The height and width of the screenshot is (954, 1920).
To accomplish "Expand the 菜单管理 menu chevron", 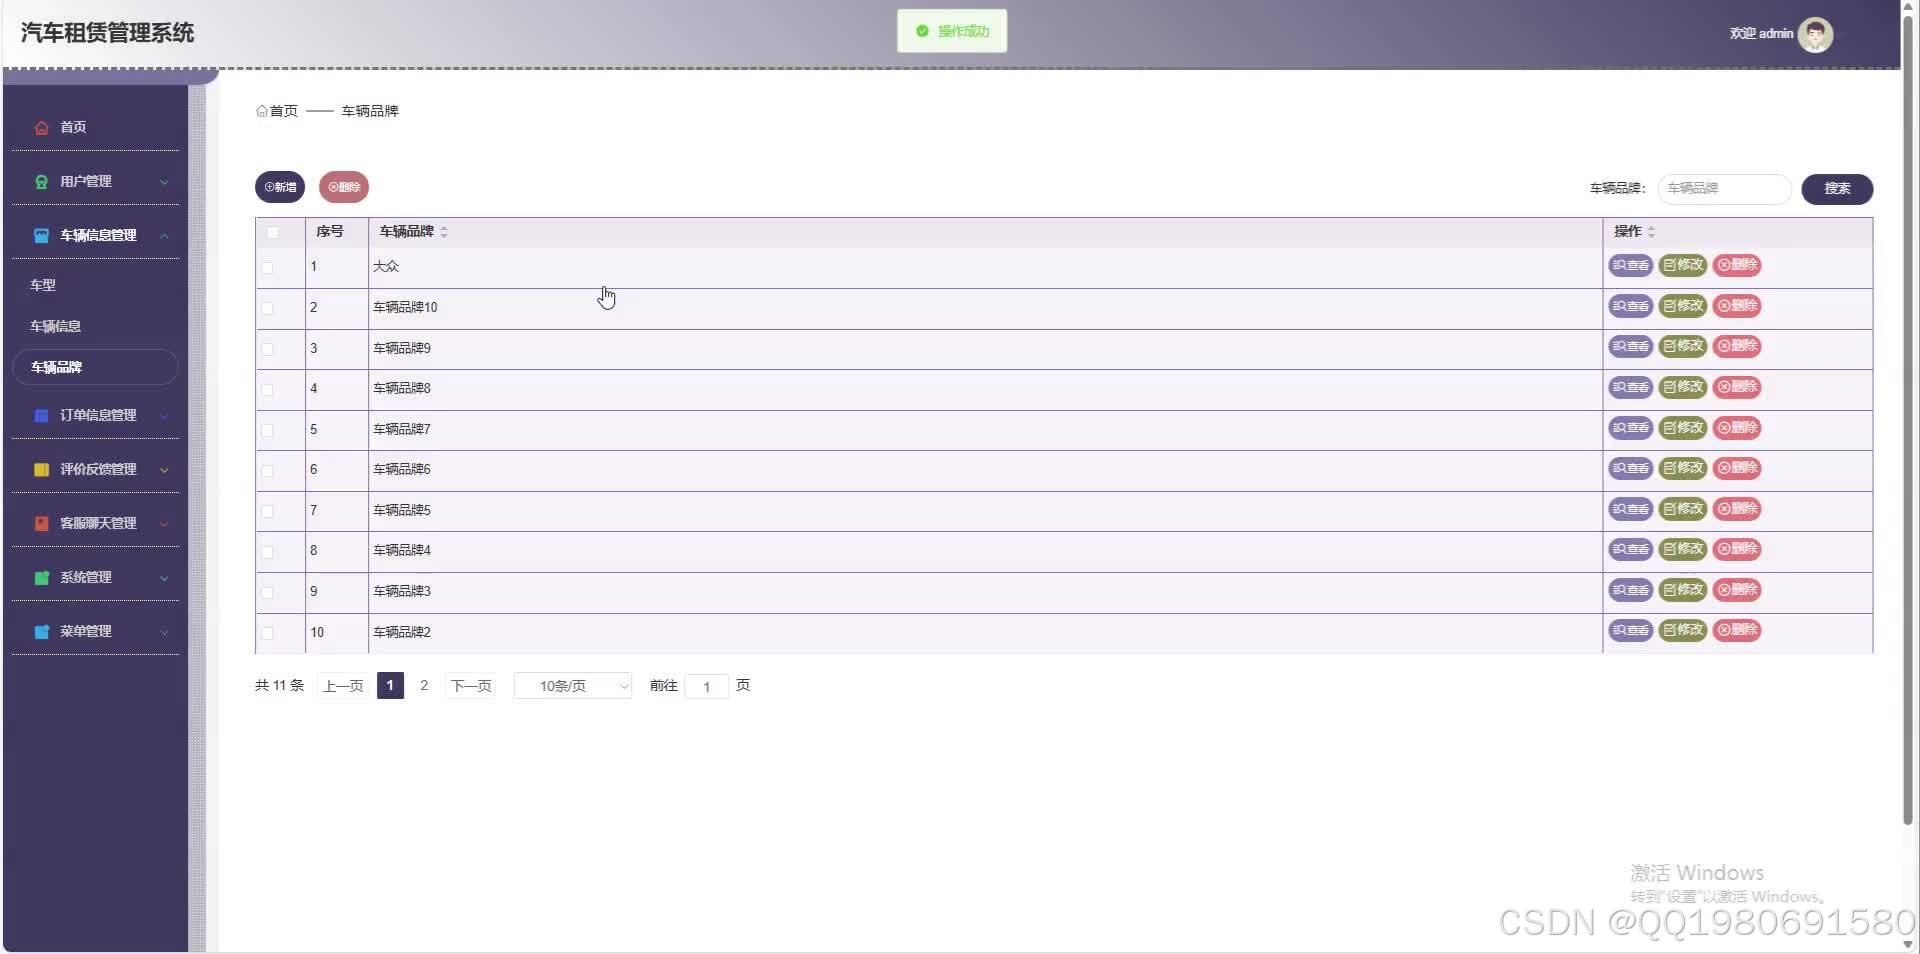I will tap(164, 632).
